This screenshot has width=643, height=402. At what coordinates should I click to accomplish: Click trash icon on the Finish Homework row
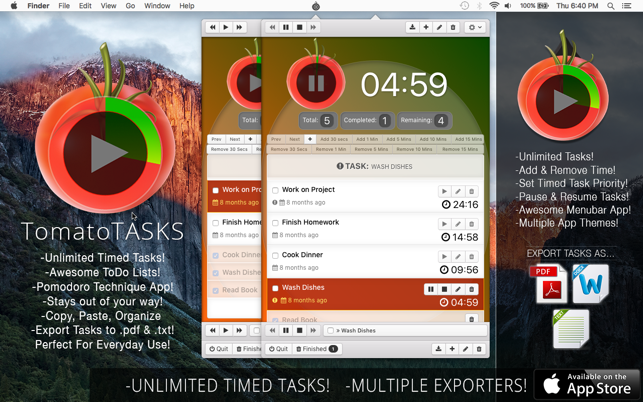(x=472, y=224)
